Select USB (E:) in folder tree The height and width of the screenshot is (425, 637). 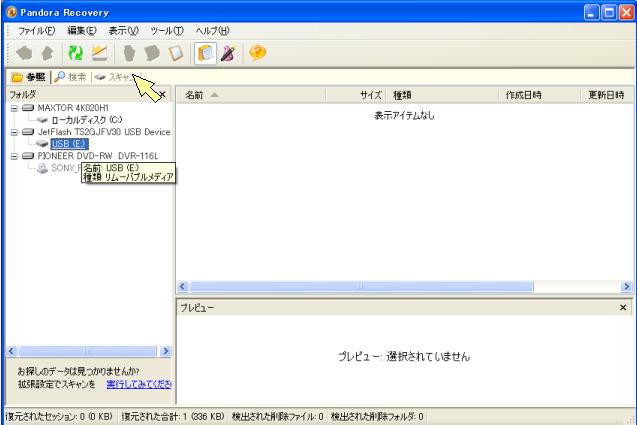point(69,144)
